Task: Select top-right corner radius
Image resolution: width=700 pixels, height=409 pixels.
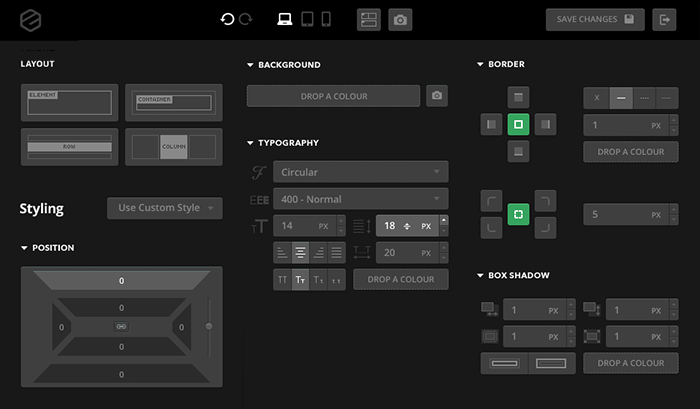Action: [545, 201]
